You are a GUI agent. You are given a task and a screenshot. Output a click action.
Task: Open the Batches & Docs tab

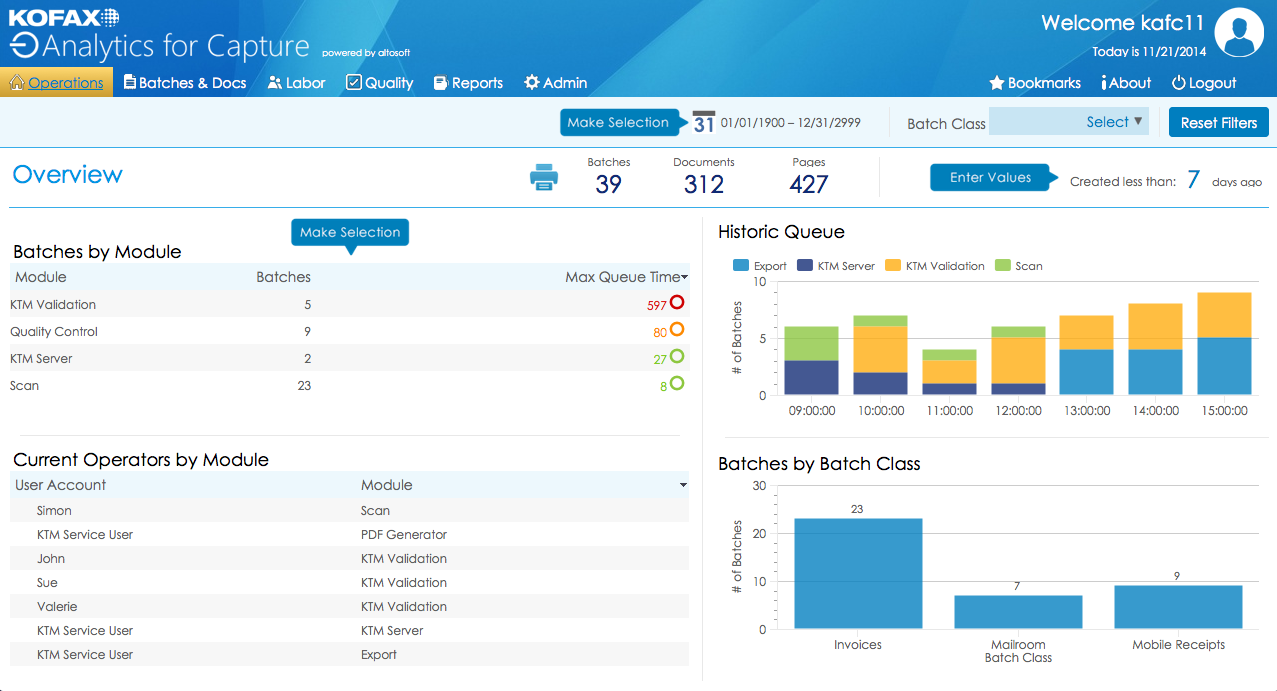click(x=185, y=83)
